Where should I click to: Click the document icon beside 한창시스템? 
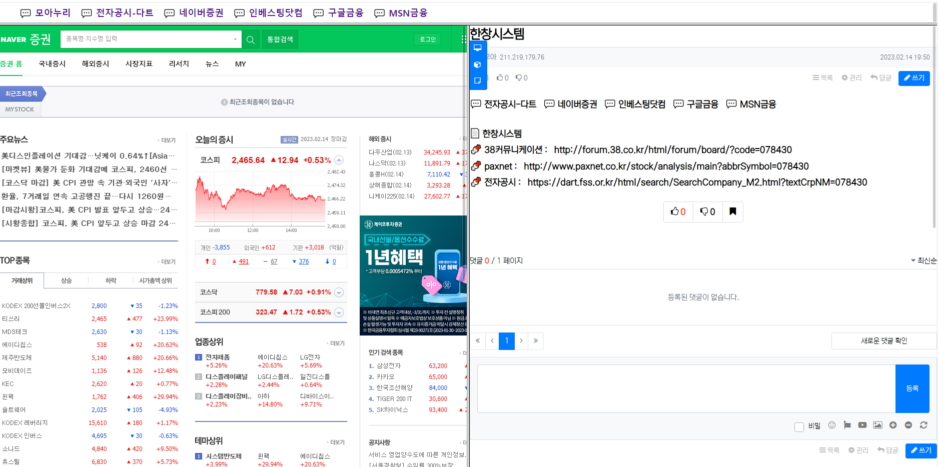pyautogui.click(x=476, y=133)
